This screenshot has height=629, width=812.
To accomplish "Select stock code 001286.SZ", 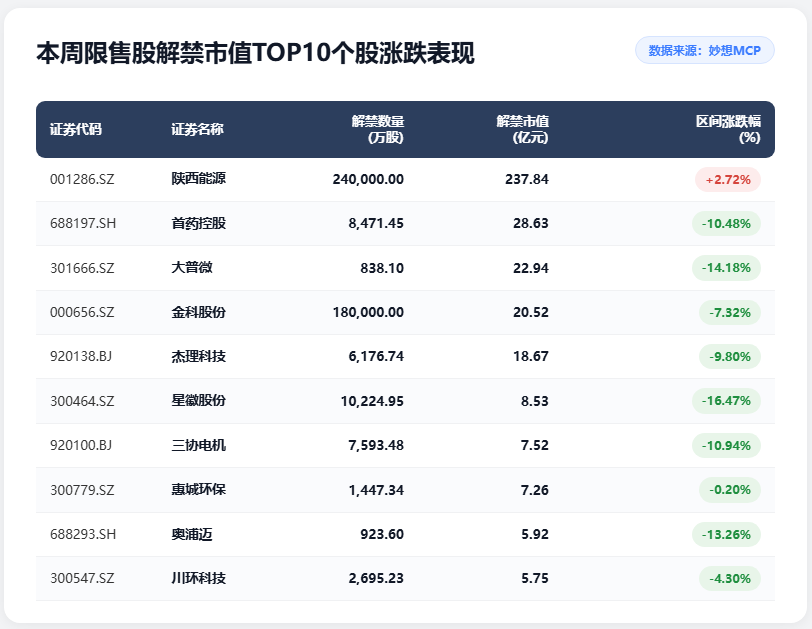I will click(82, 179).
